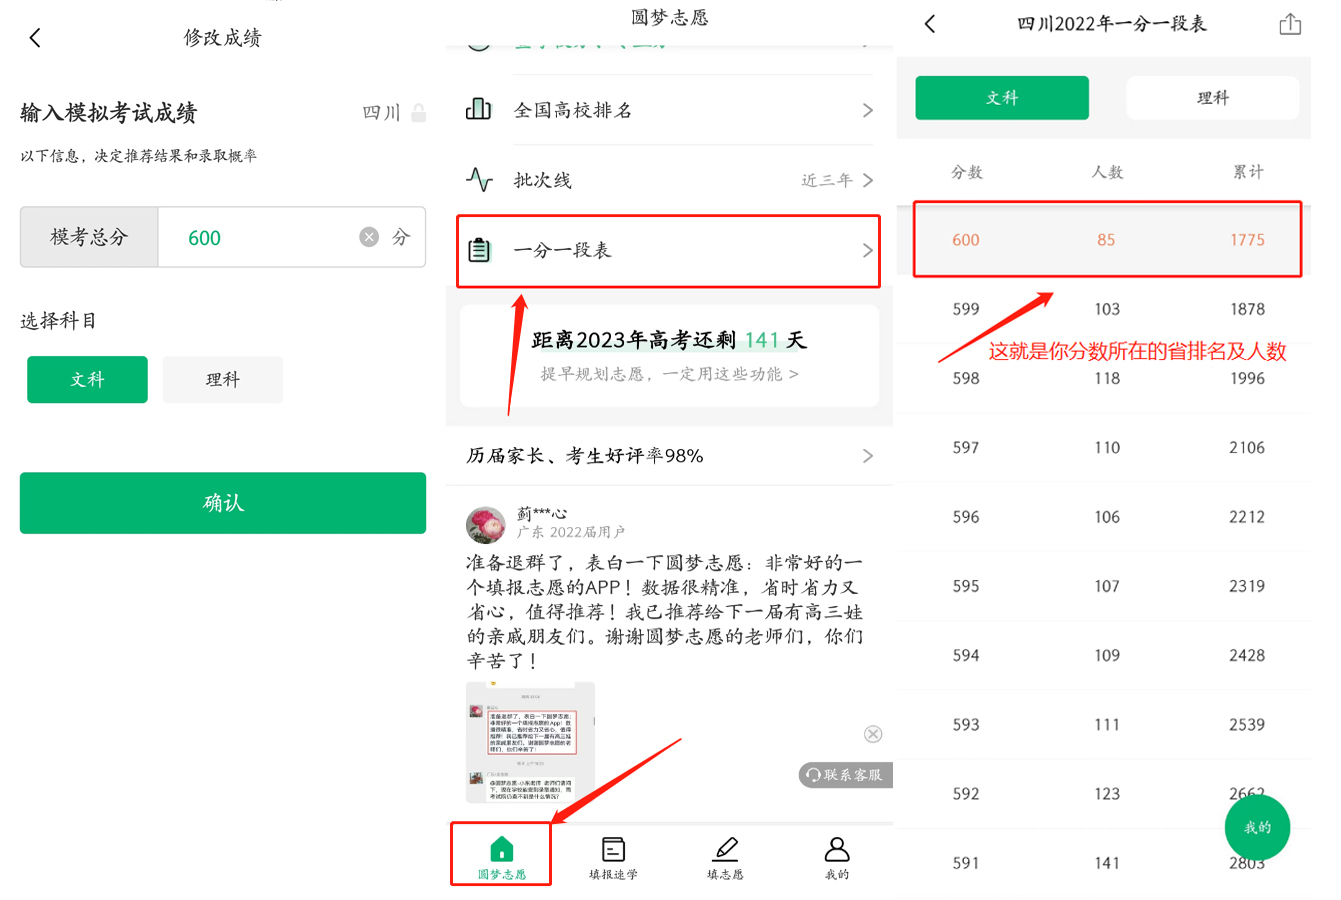1341x900 pixels.
Task: Click cumulative value 1996
Action: [x=1247, y=378]
